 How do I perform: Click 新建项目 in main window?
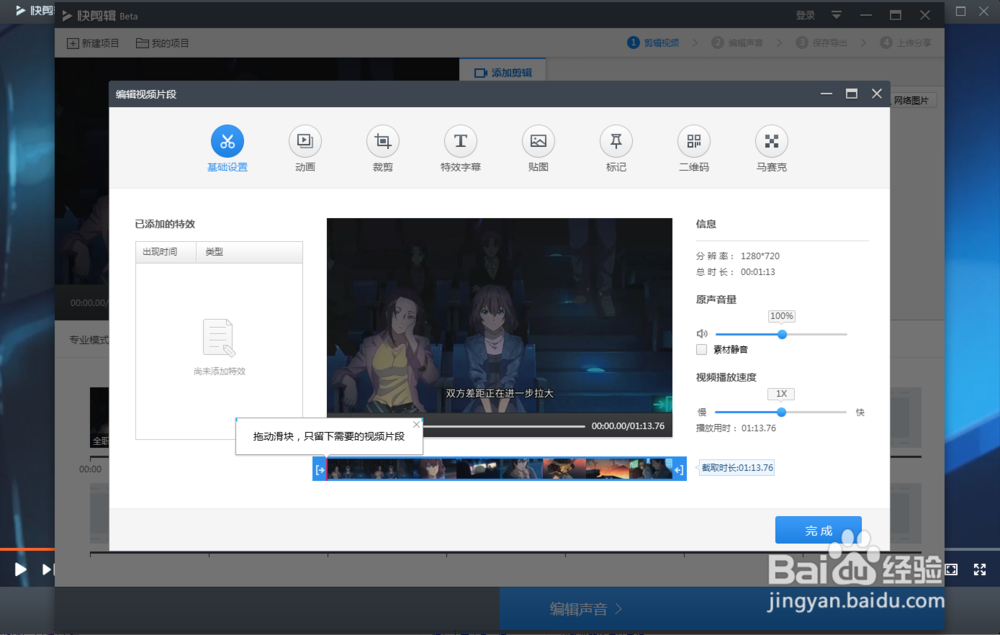[93, 43]
